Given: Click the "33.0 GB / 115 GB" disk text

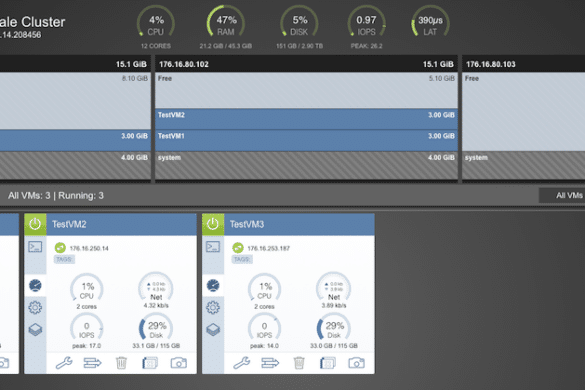Looking at the screenshot, I should pyautogui.click(x=334, y=346).
